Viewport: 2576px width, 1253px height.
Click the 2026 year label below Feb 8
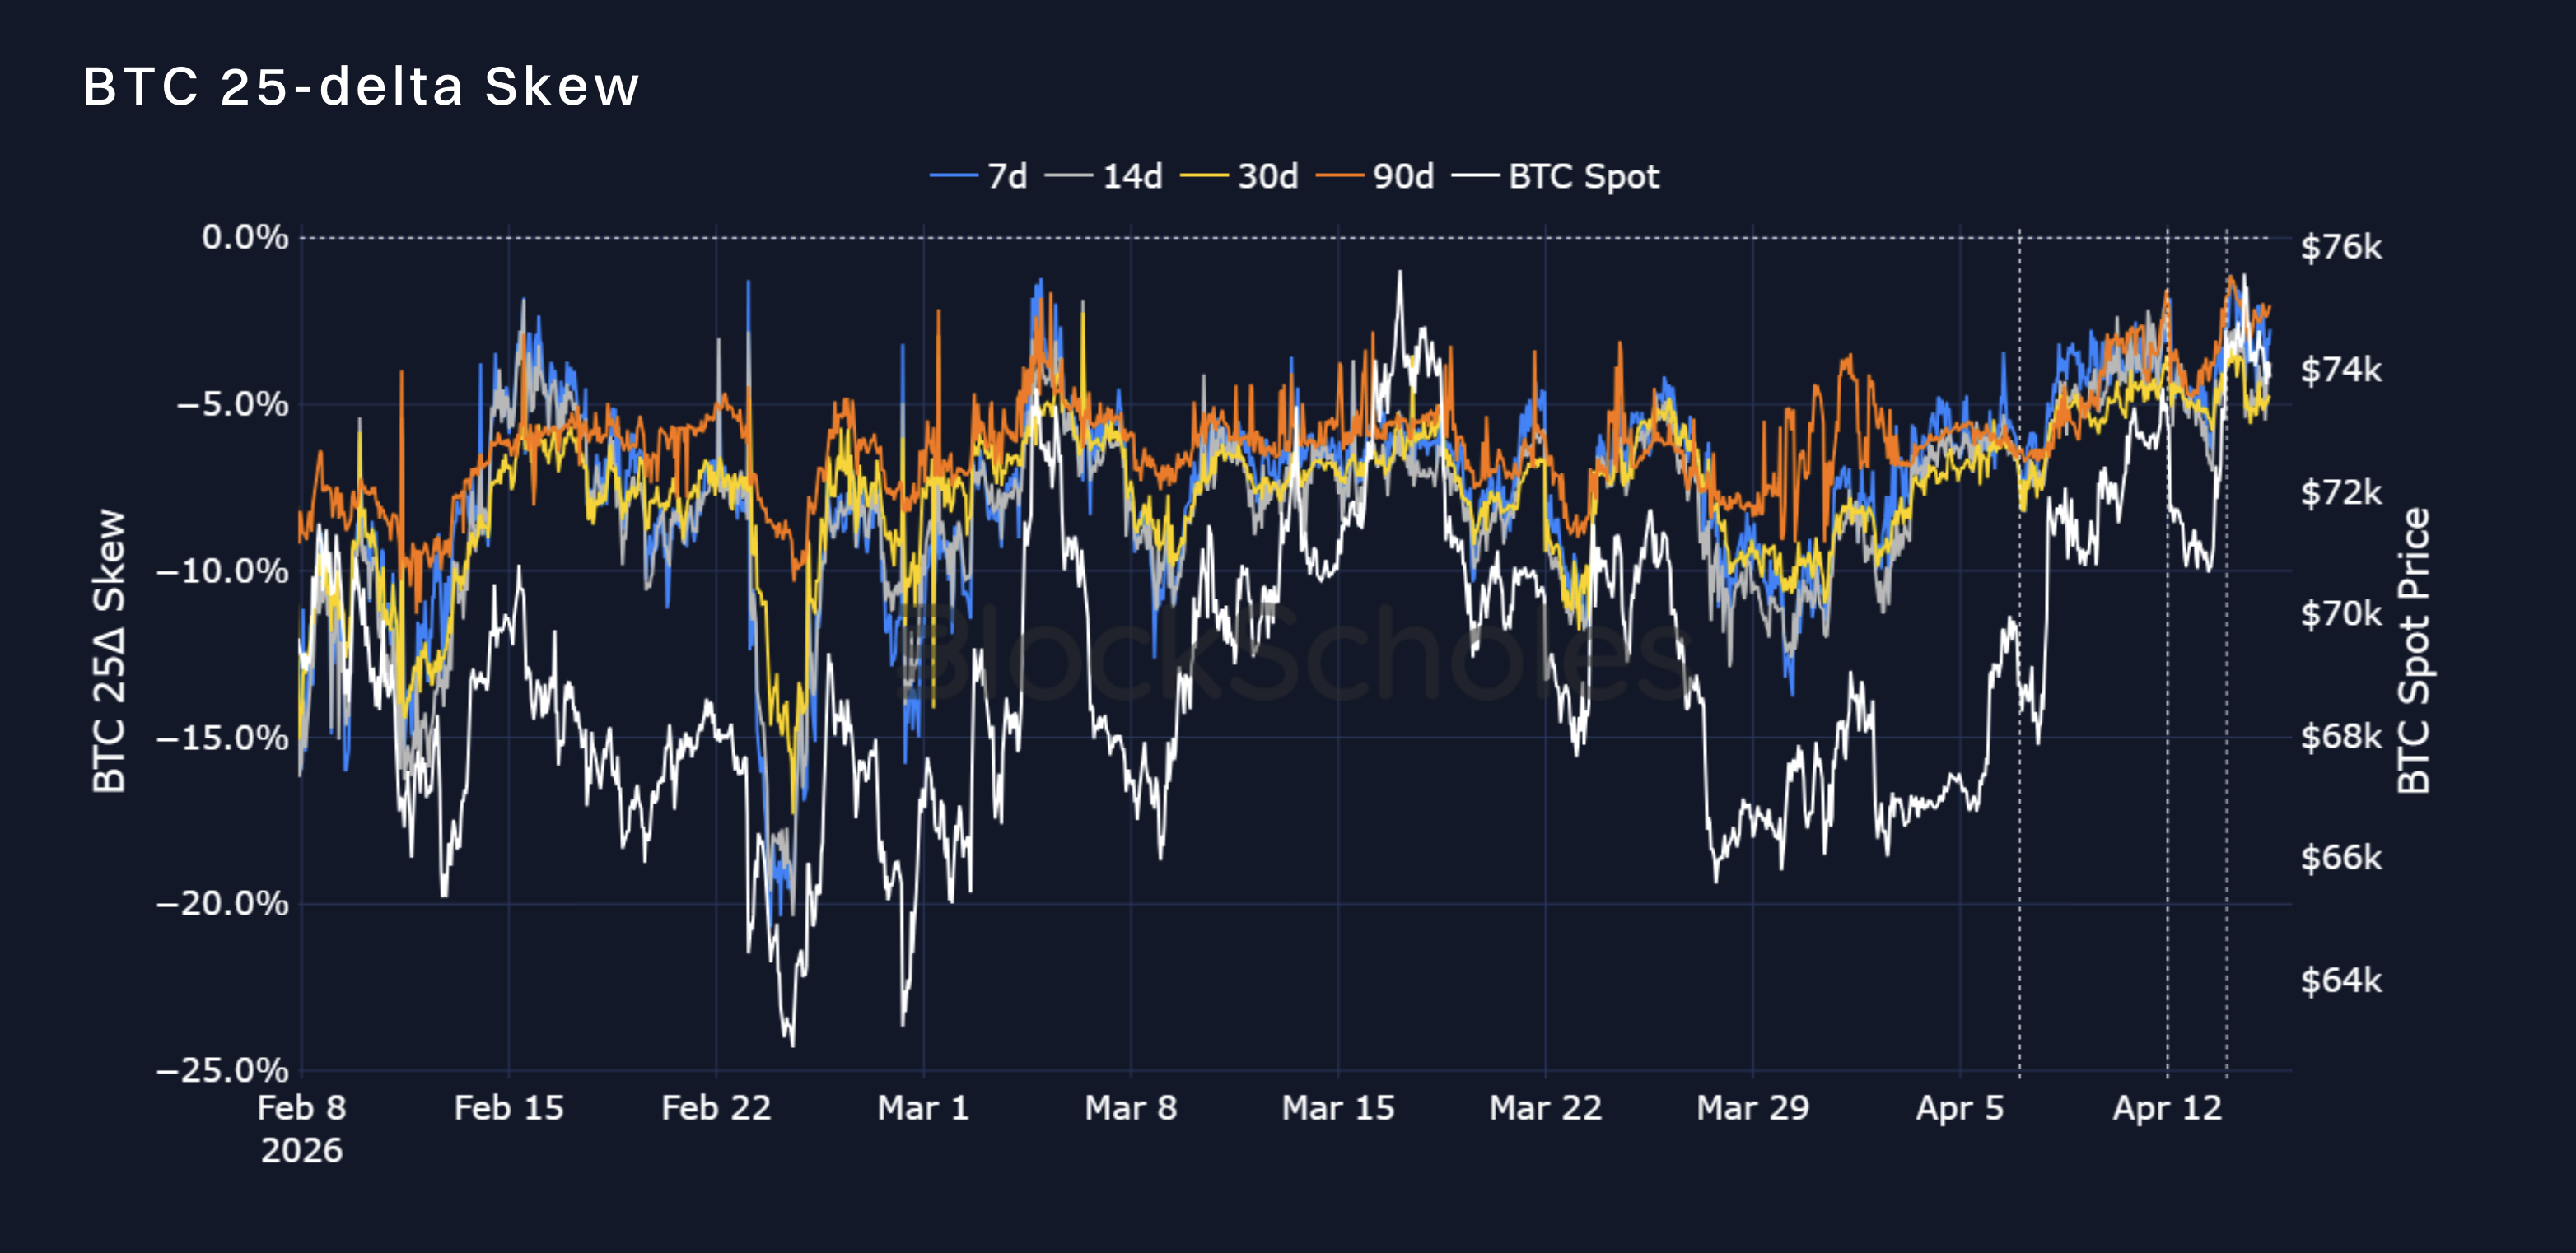pyautogui.click(x=303, y=1149)
